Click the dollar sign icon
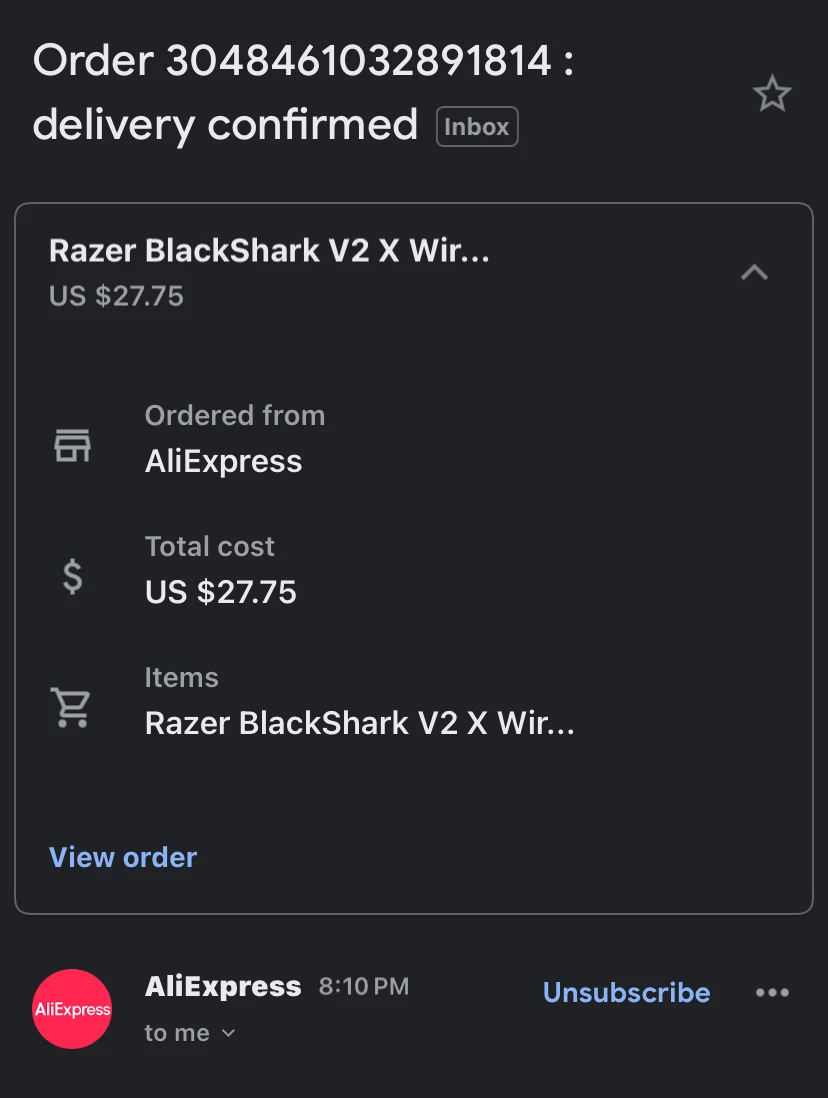 pos(72,576)
